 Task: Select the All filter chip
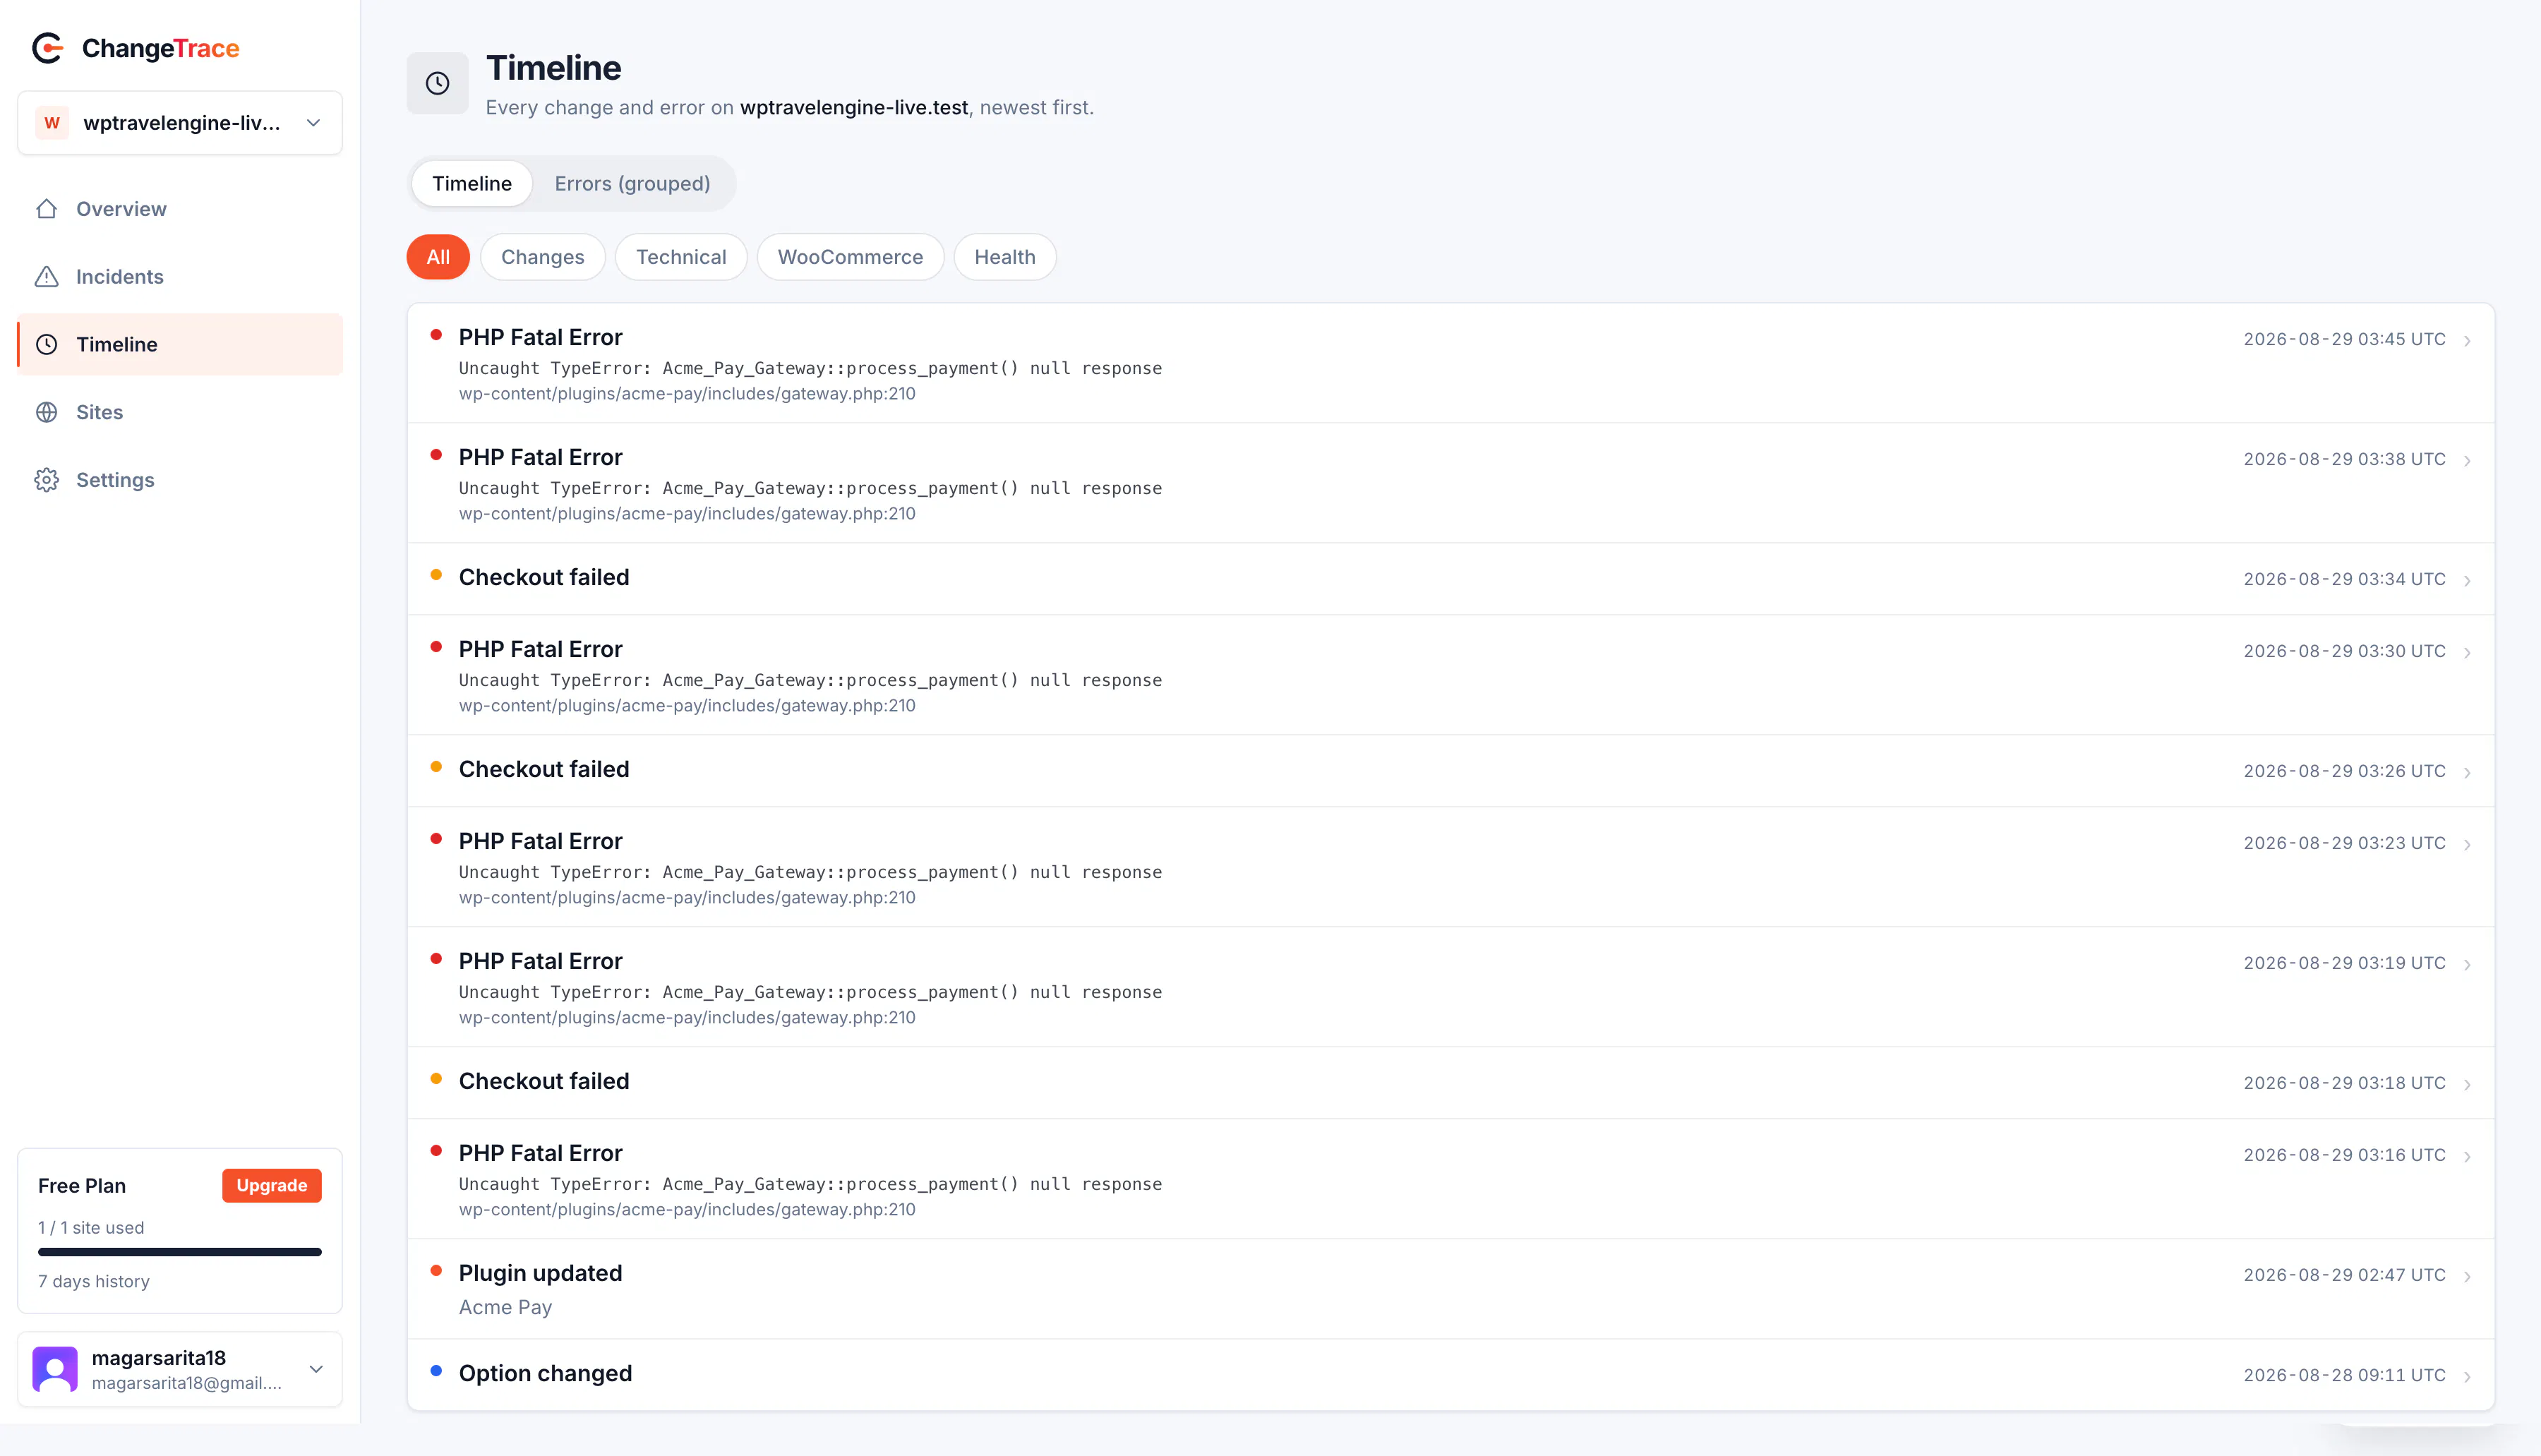point(438,257)
